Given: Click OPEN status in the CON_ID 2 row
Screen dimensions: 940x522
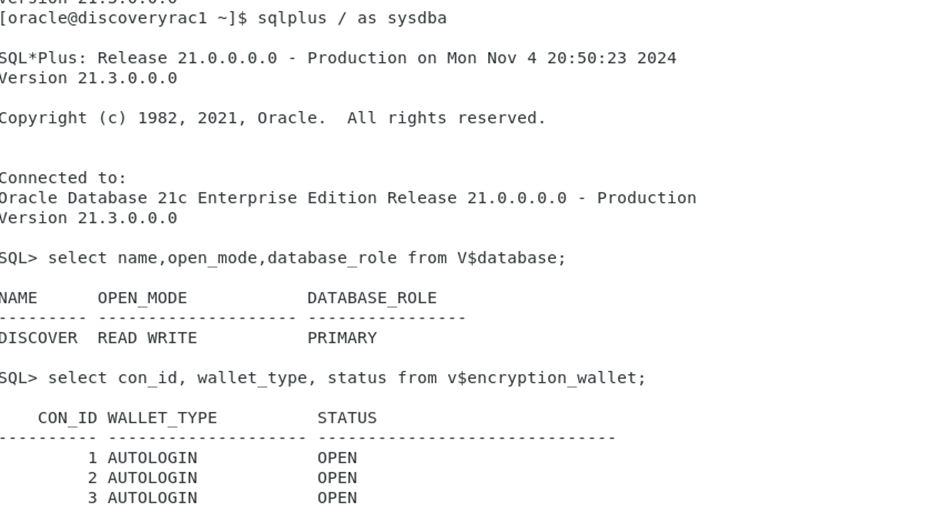Looking at the screenshot, I should (x=337, y=478).
